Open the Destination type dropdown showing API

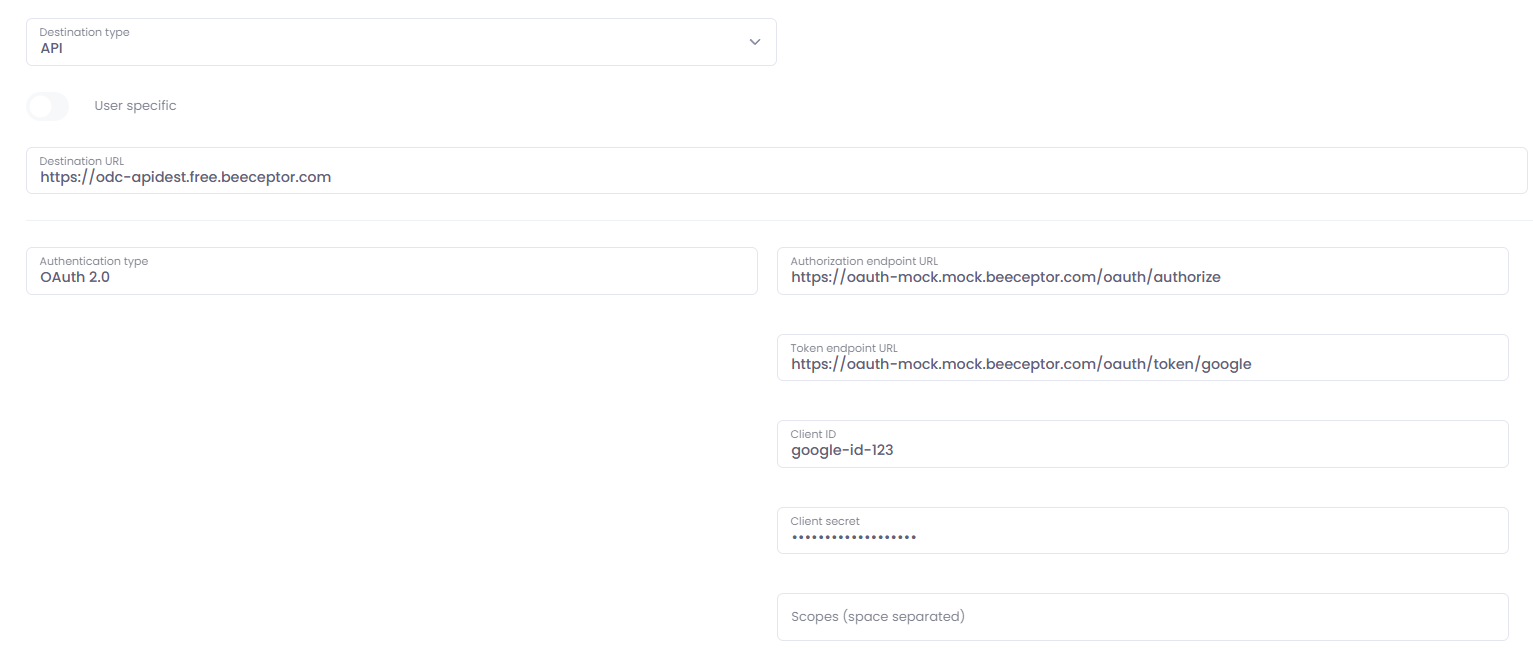(x=400, y=42)
